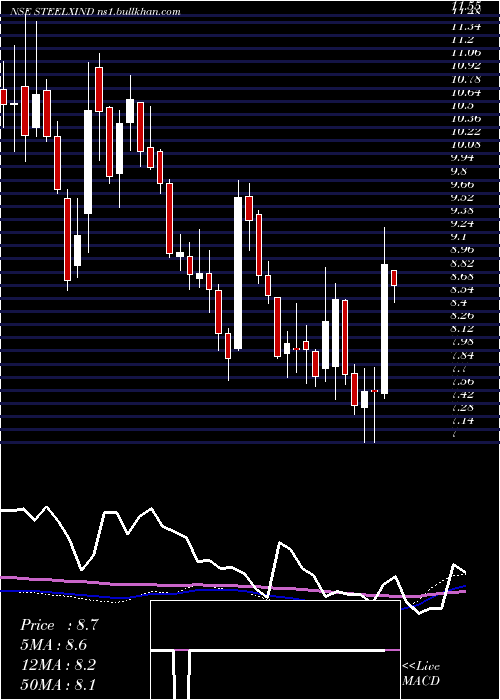Click the 7.56 price axis label
Viewport: 500px width, 700px height.
pyautogui.click(x=464, y=381)
